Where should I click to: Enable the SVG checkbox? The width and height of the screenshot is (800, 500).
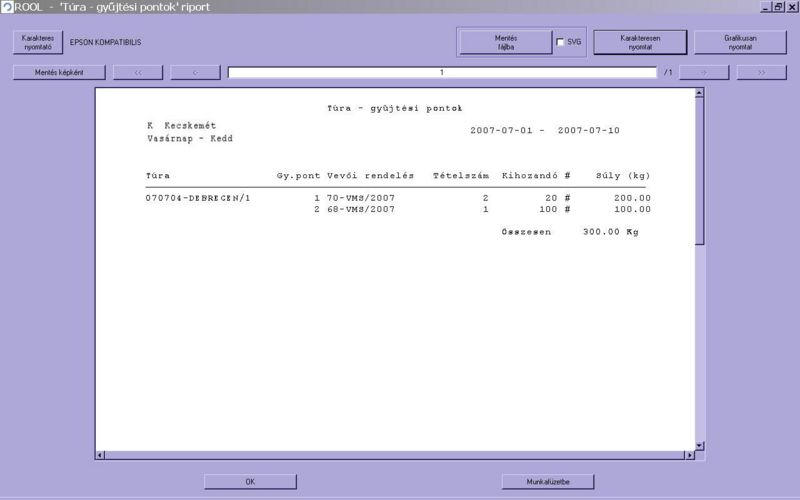coord(560,43)
